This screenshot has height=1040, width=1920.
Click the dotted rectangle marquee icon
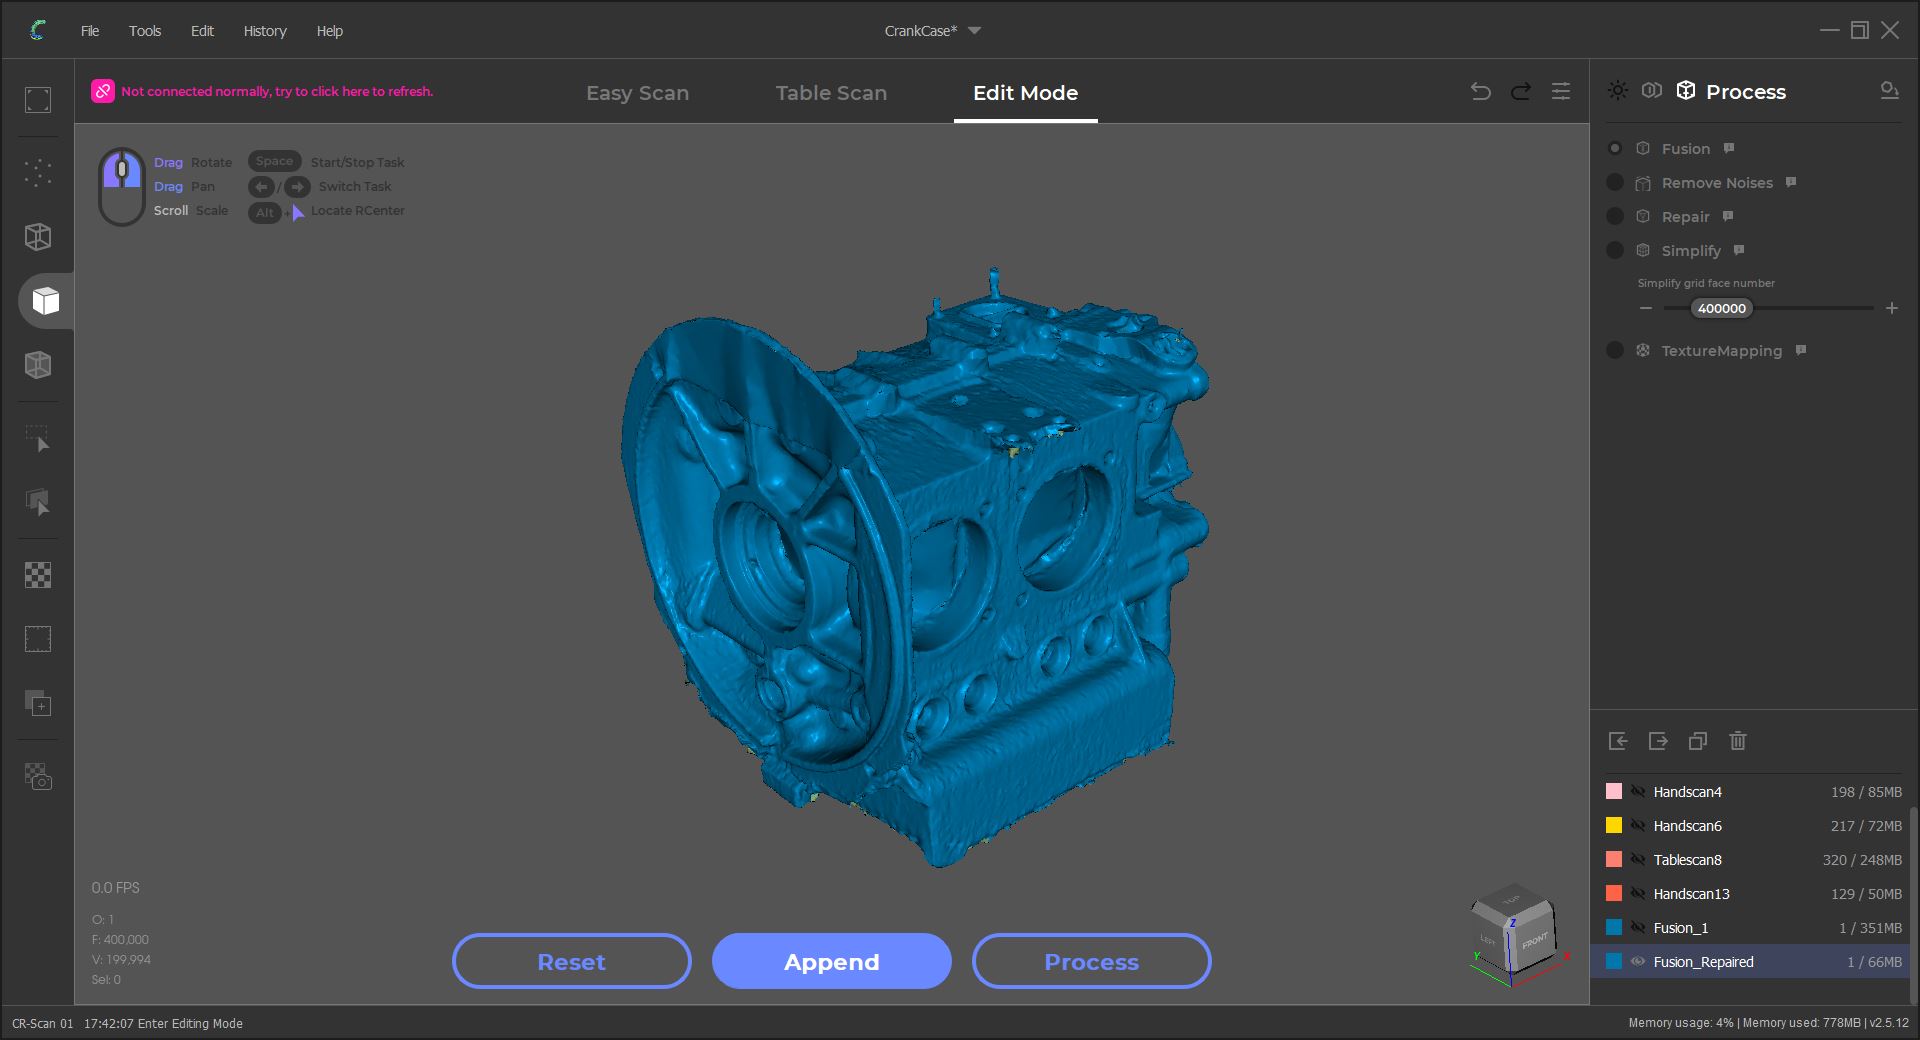[x=38, y=639]
